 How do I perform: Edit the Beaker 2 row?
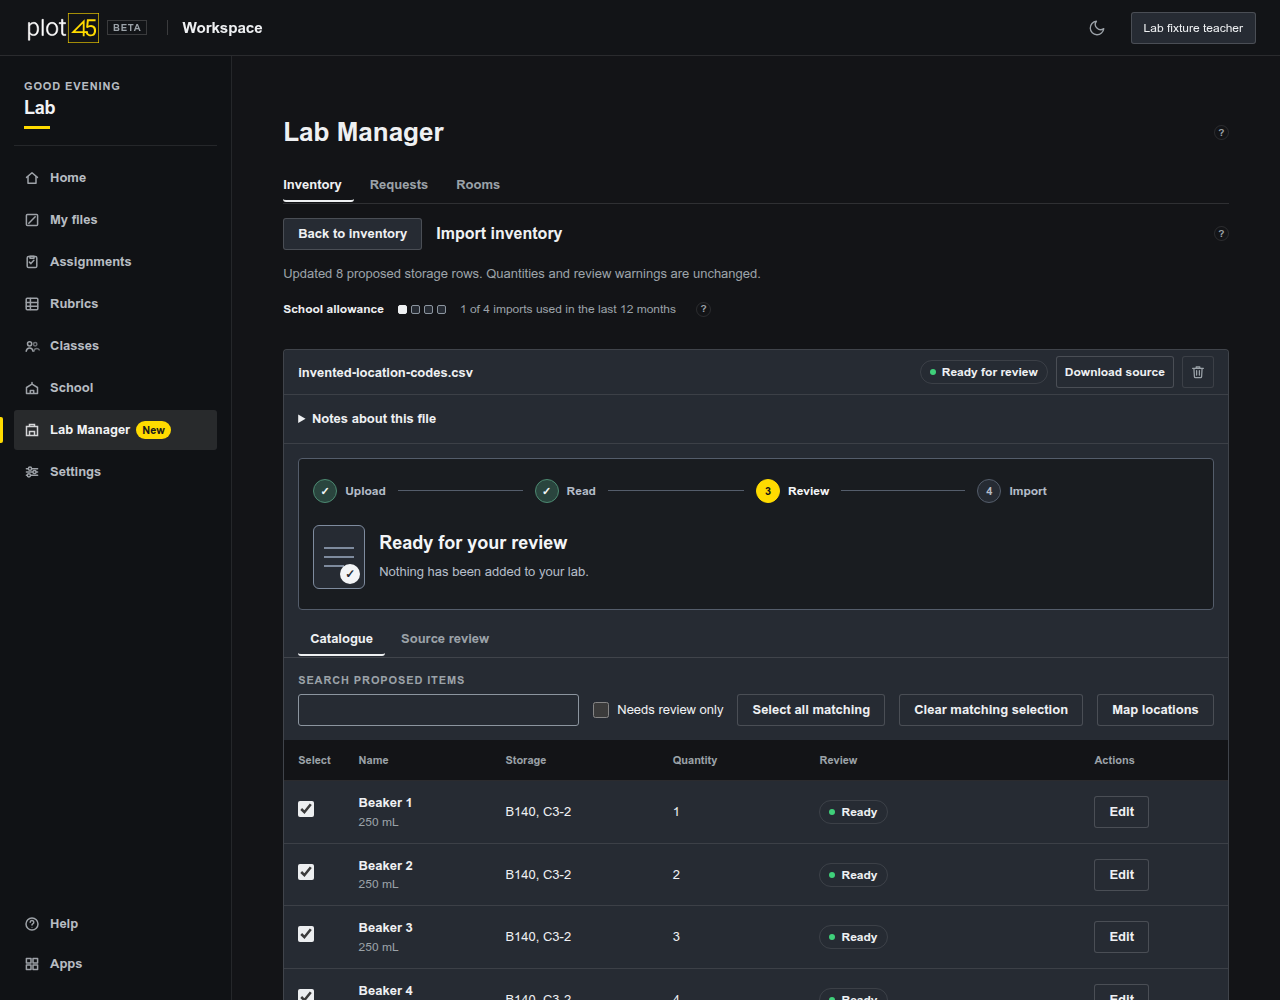pos(1121,875)
